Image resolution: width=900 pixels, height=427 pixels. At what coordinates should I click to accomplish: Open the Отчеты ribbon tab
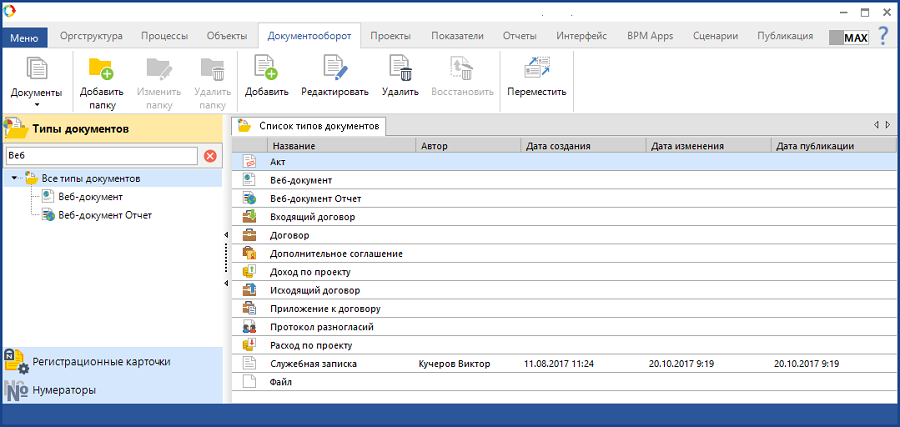(x=520, y=36)
